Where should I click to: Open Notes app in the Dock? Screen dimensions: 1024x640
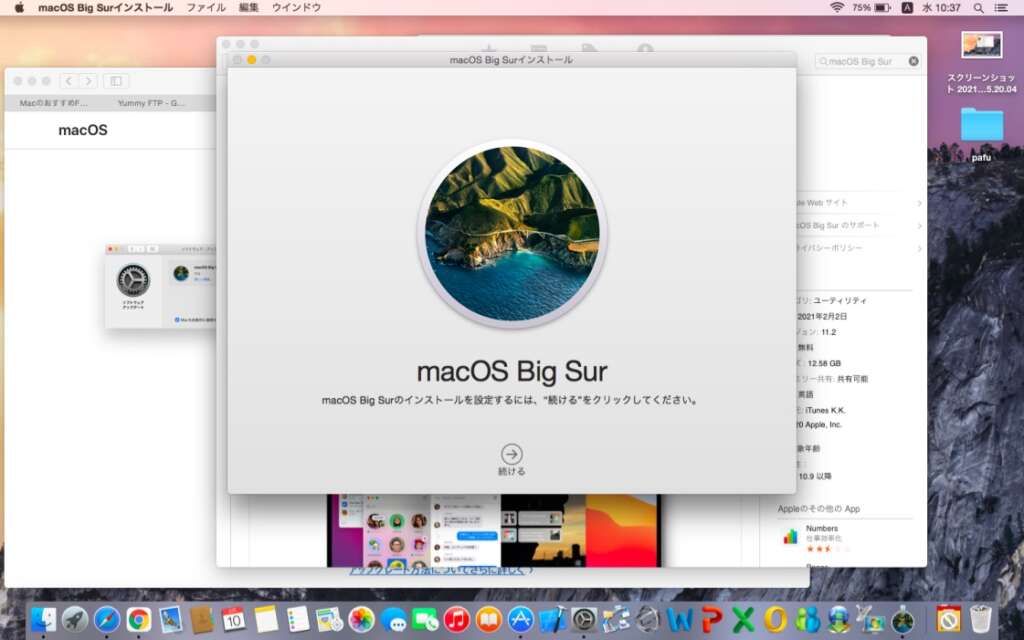click(x=266, y=619)
